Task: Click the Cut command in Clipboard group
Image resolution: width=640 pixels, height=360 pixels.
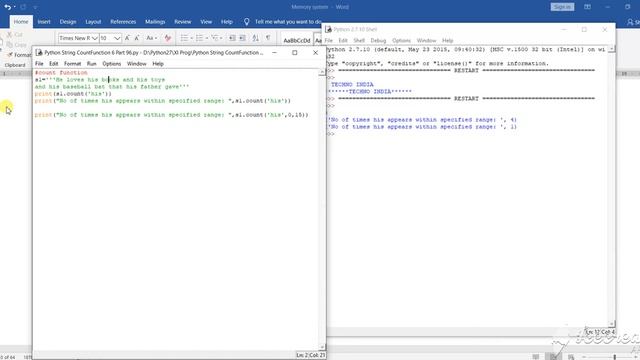Action: pos(15,35)
